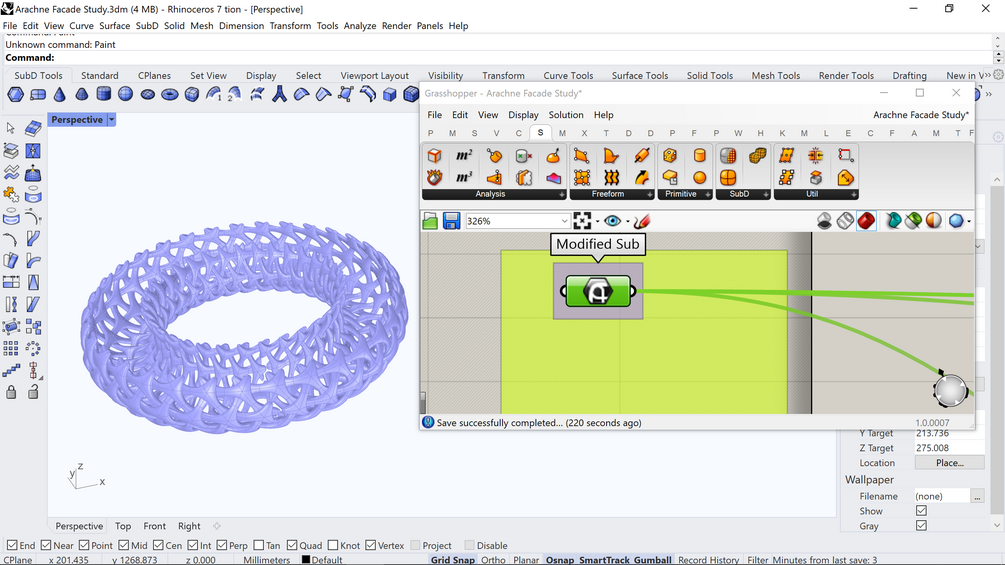The width and height of the screenshot is (1005, 565).
Task: Expand the Analysis panel in Grasshopper
Action: click(562, 194)
